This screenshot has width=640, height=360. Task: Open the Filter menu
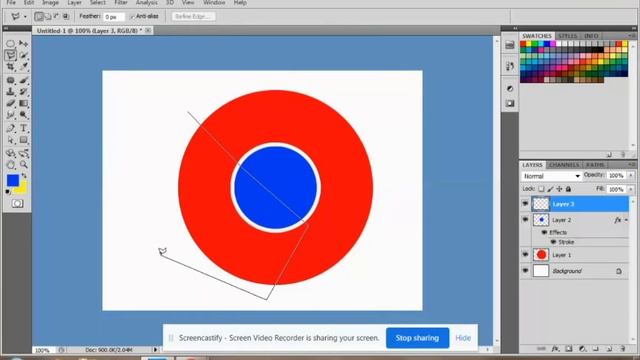pos(121,3)
